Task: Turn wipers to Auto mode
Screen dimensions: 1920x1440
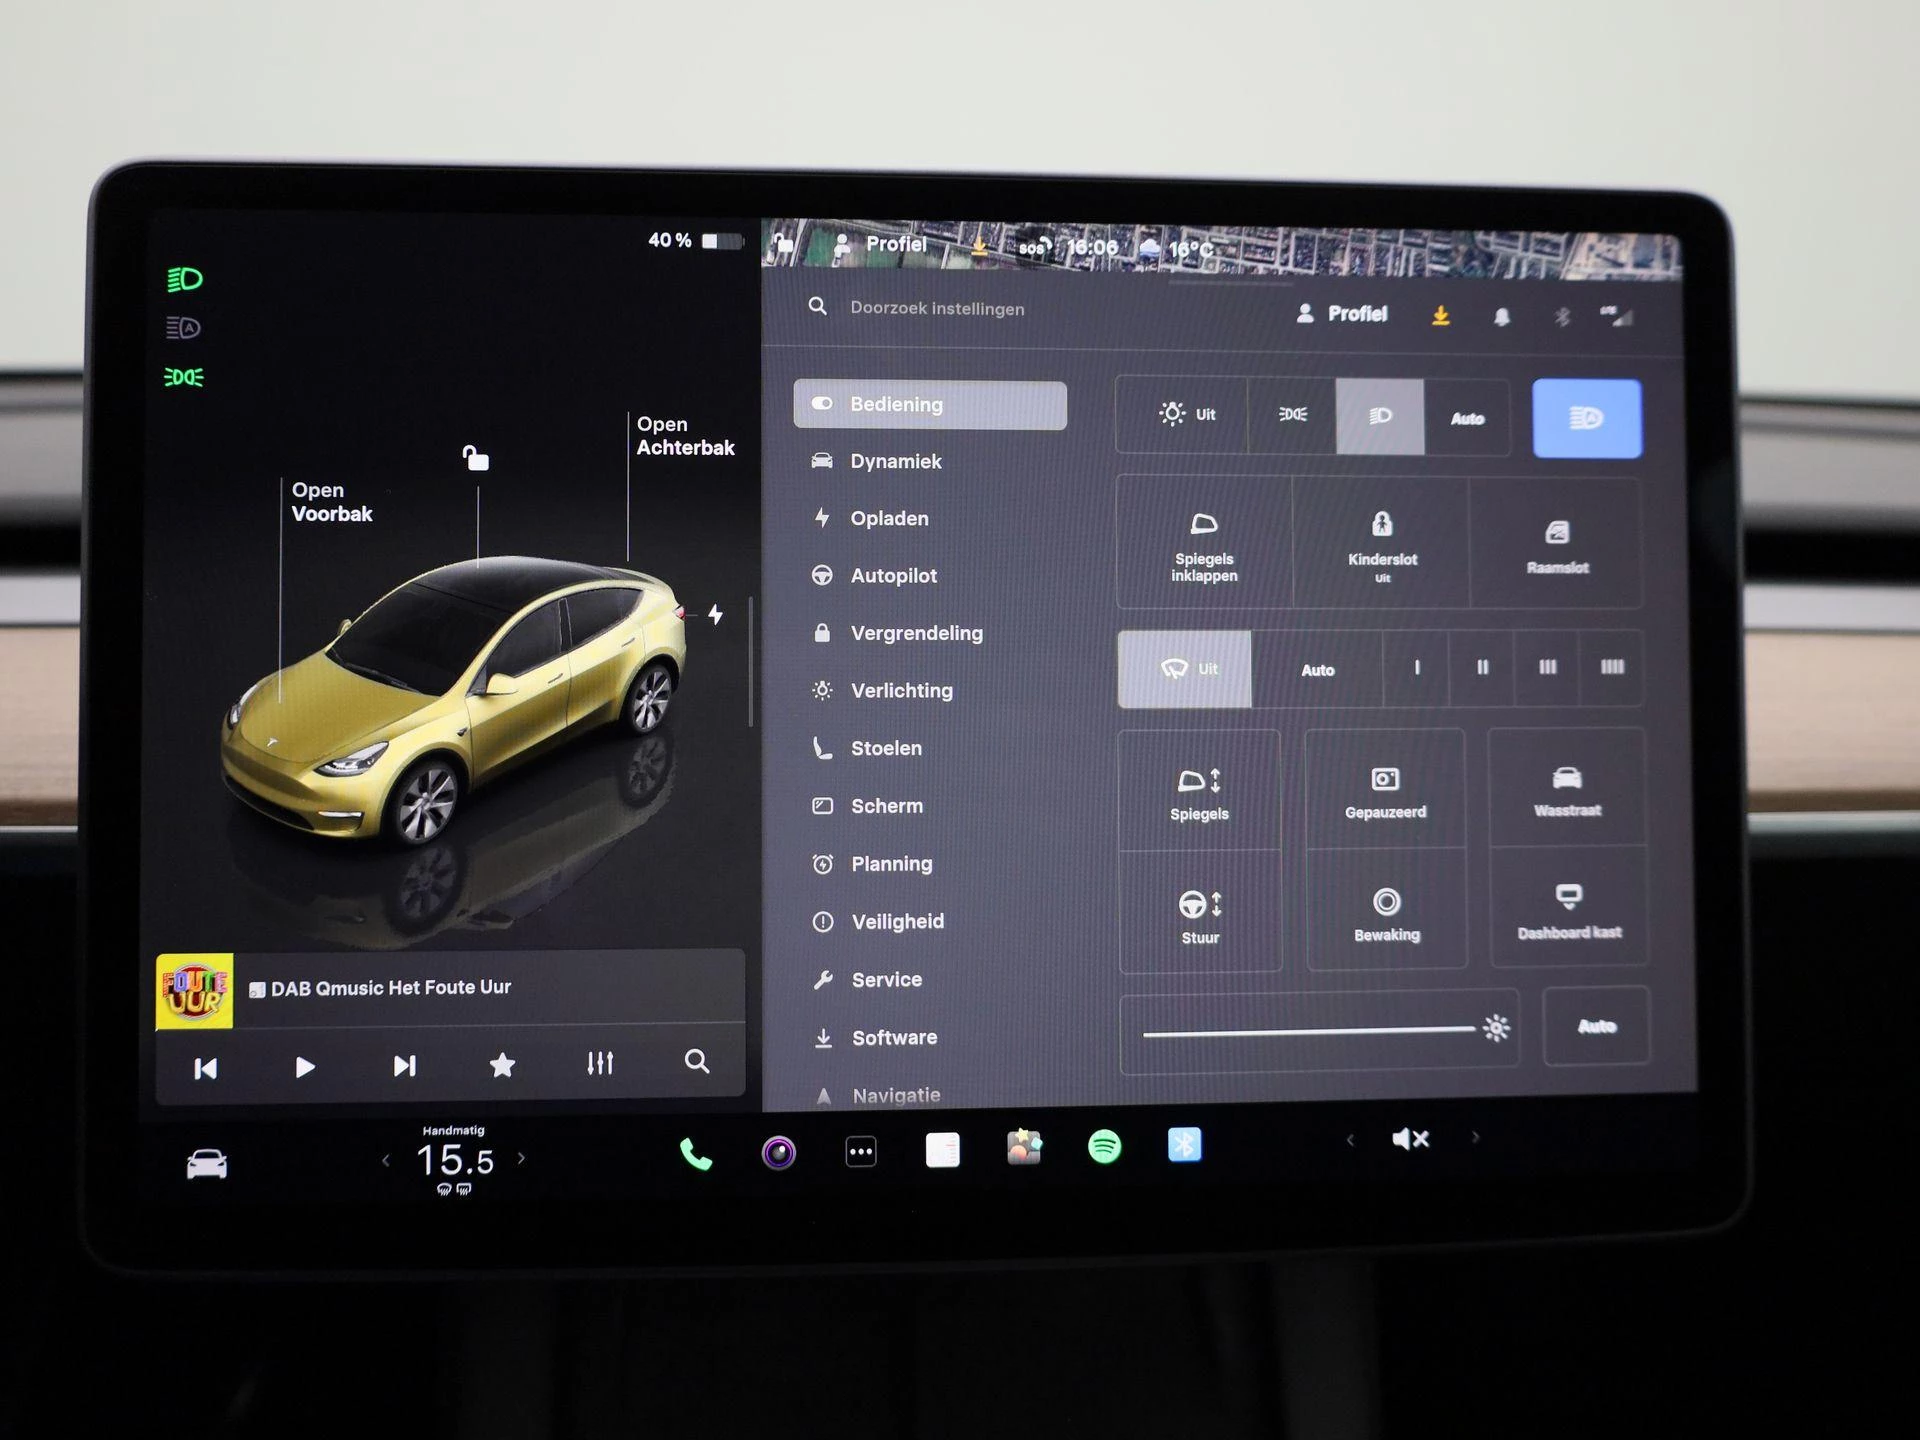Action: coord(1317,670)
